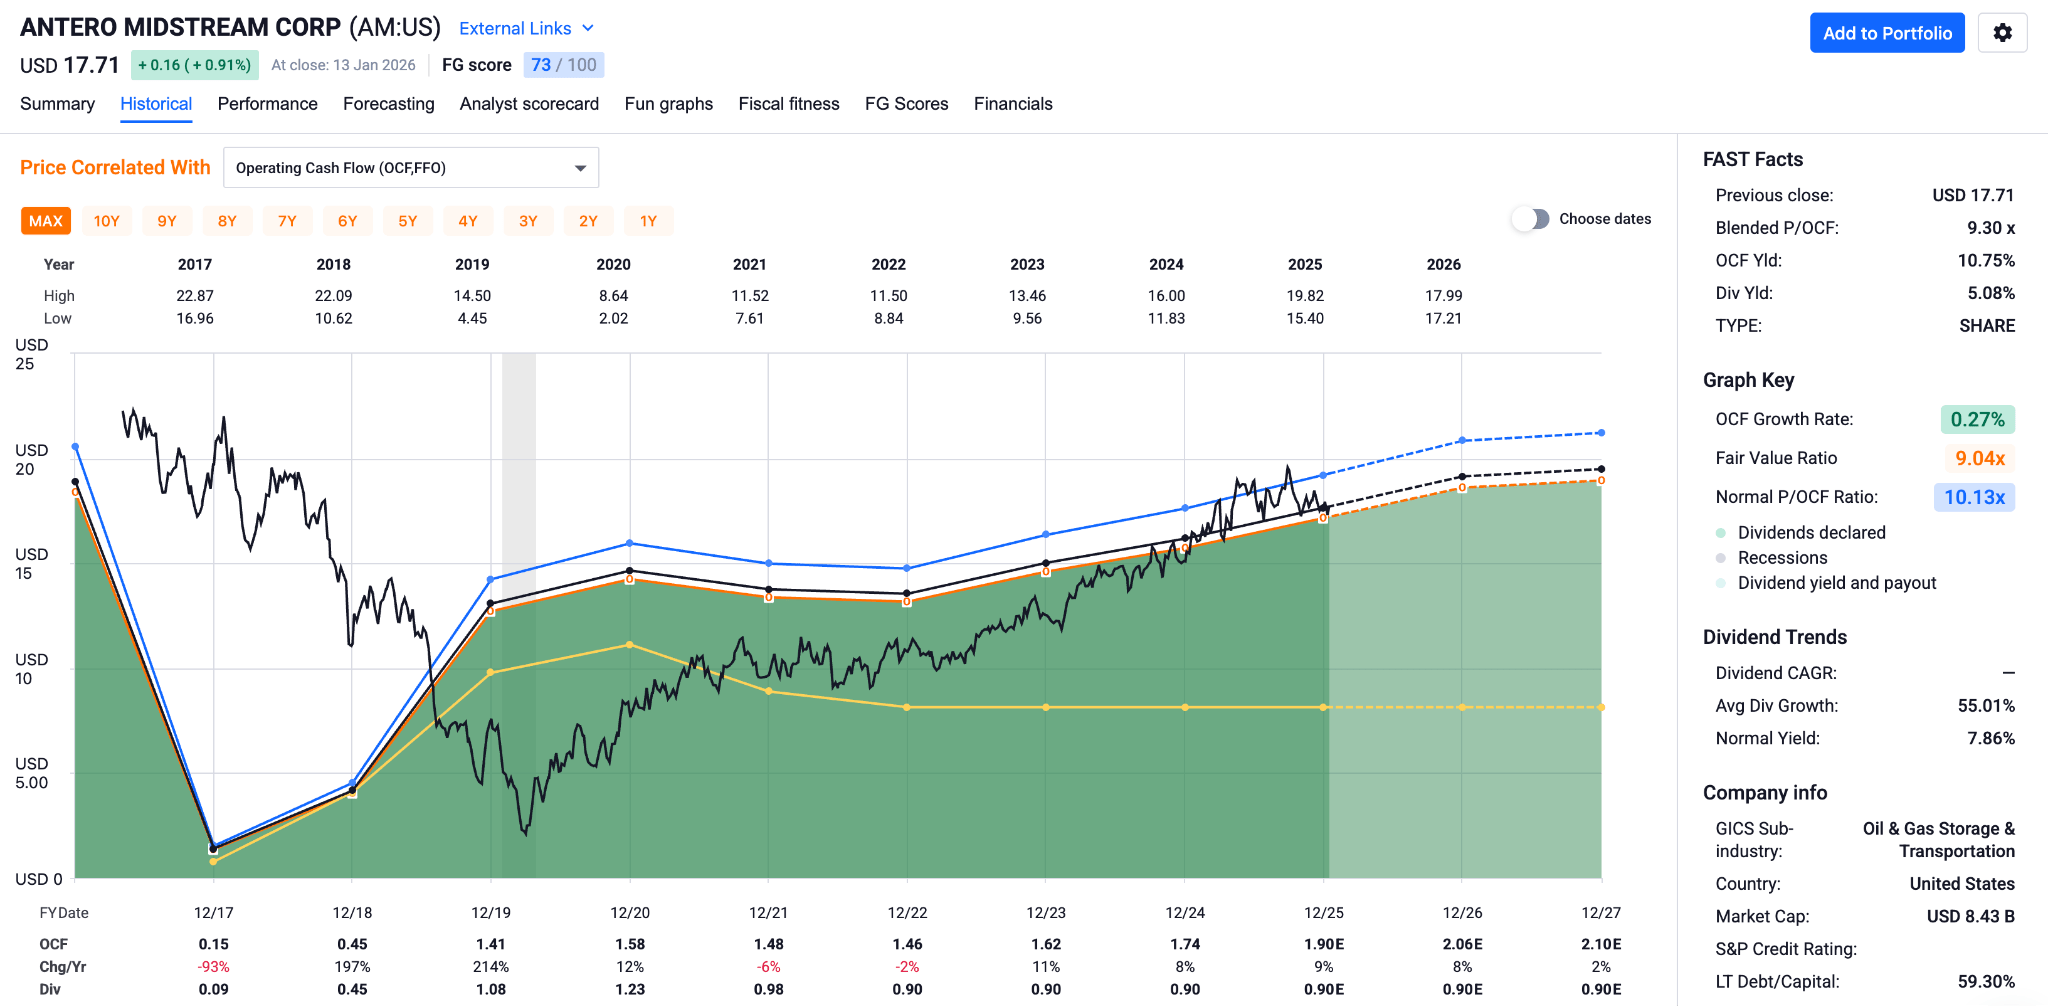The height and width of the screenshot is (1006, 2048).
Task: Toggle Dividends declared legend dot
Action: click(1721, 533)
